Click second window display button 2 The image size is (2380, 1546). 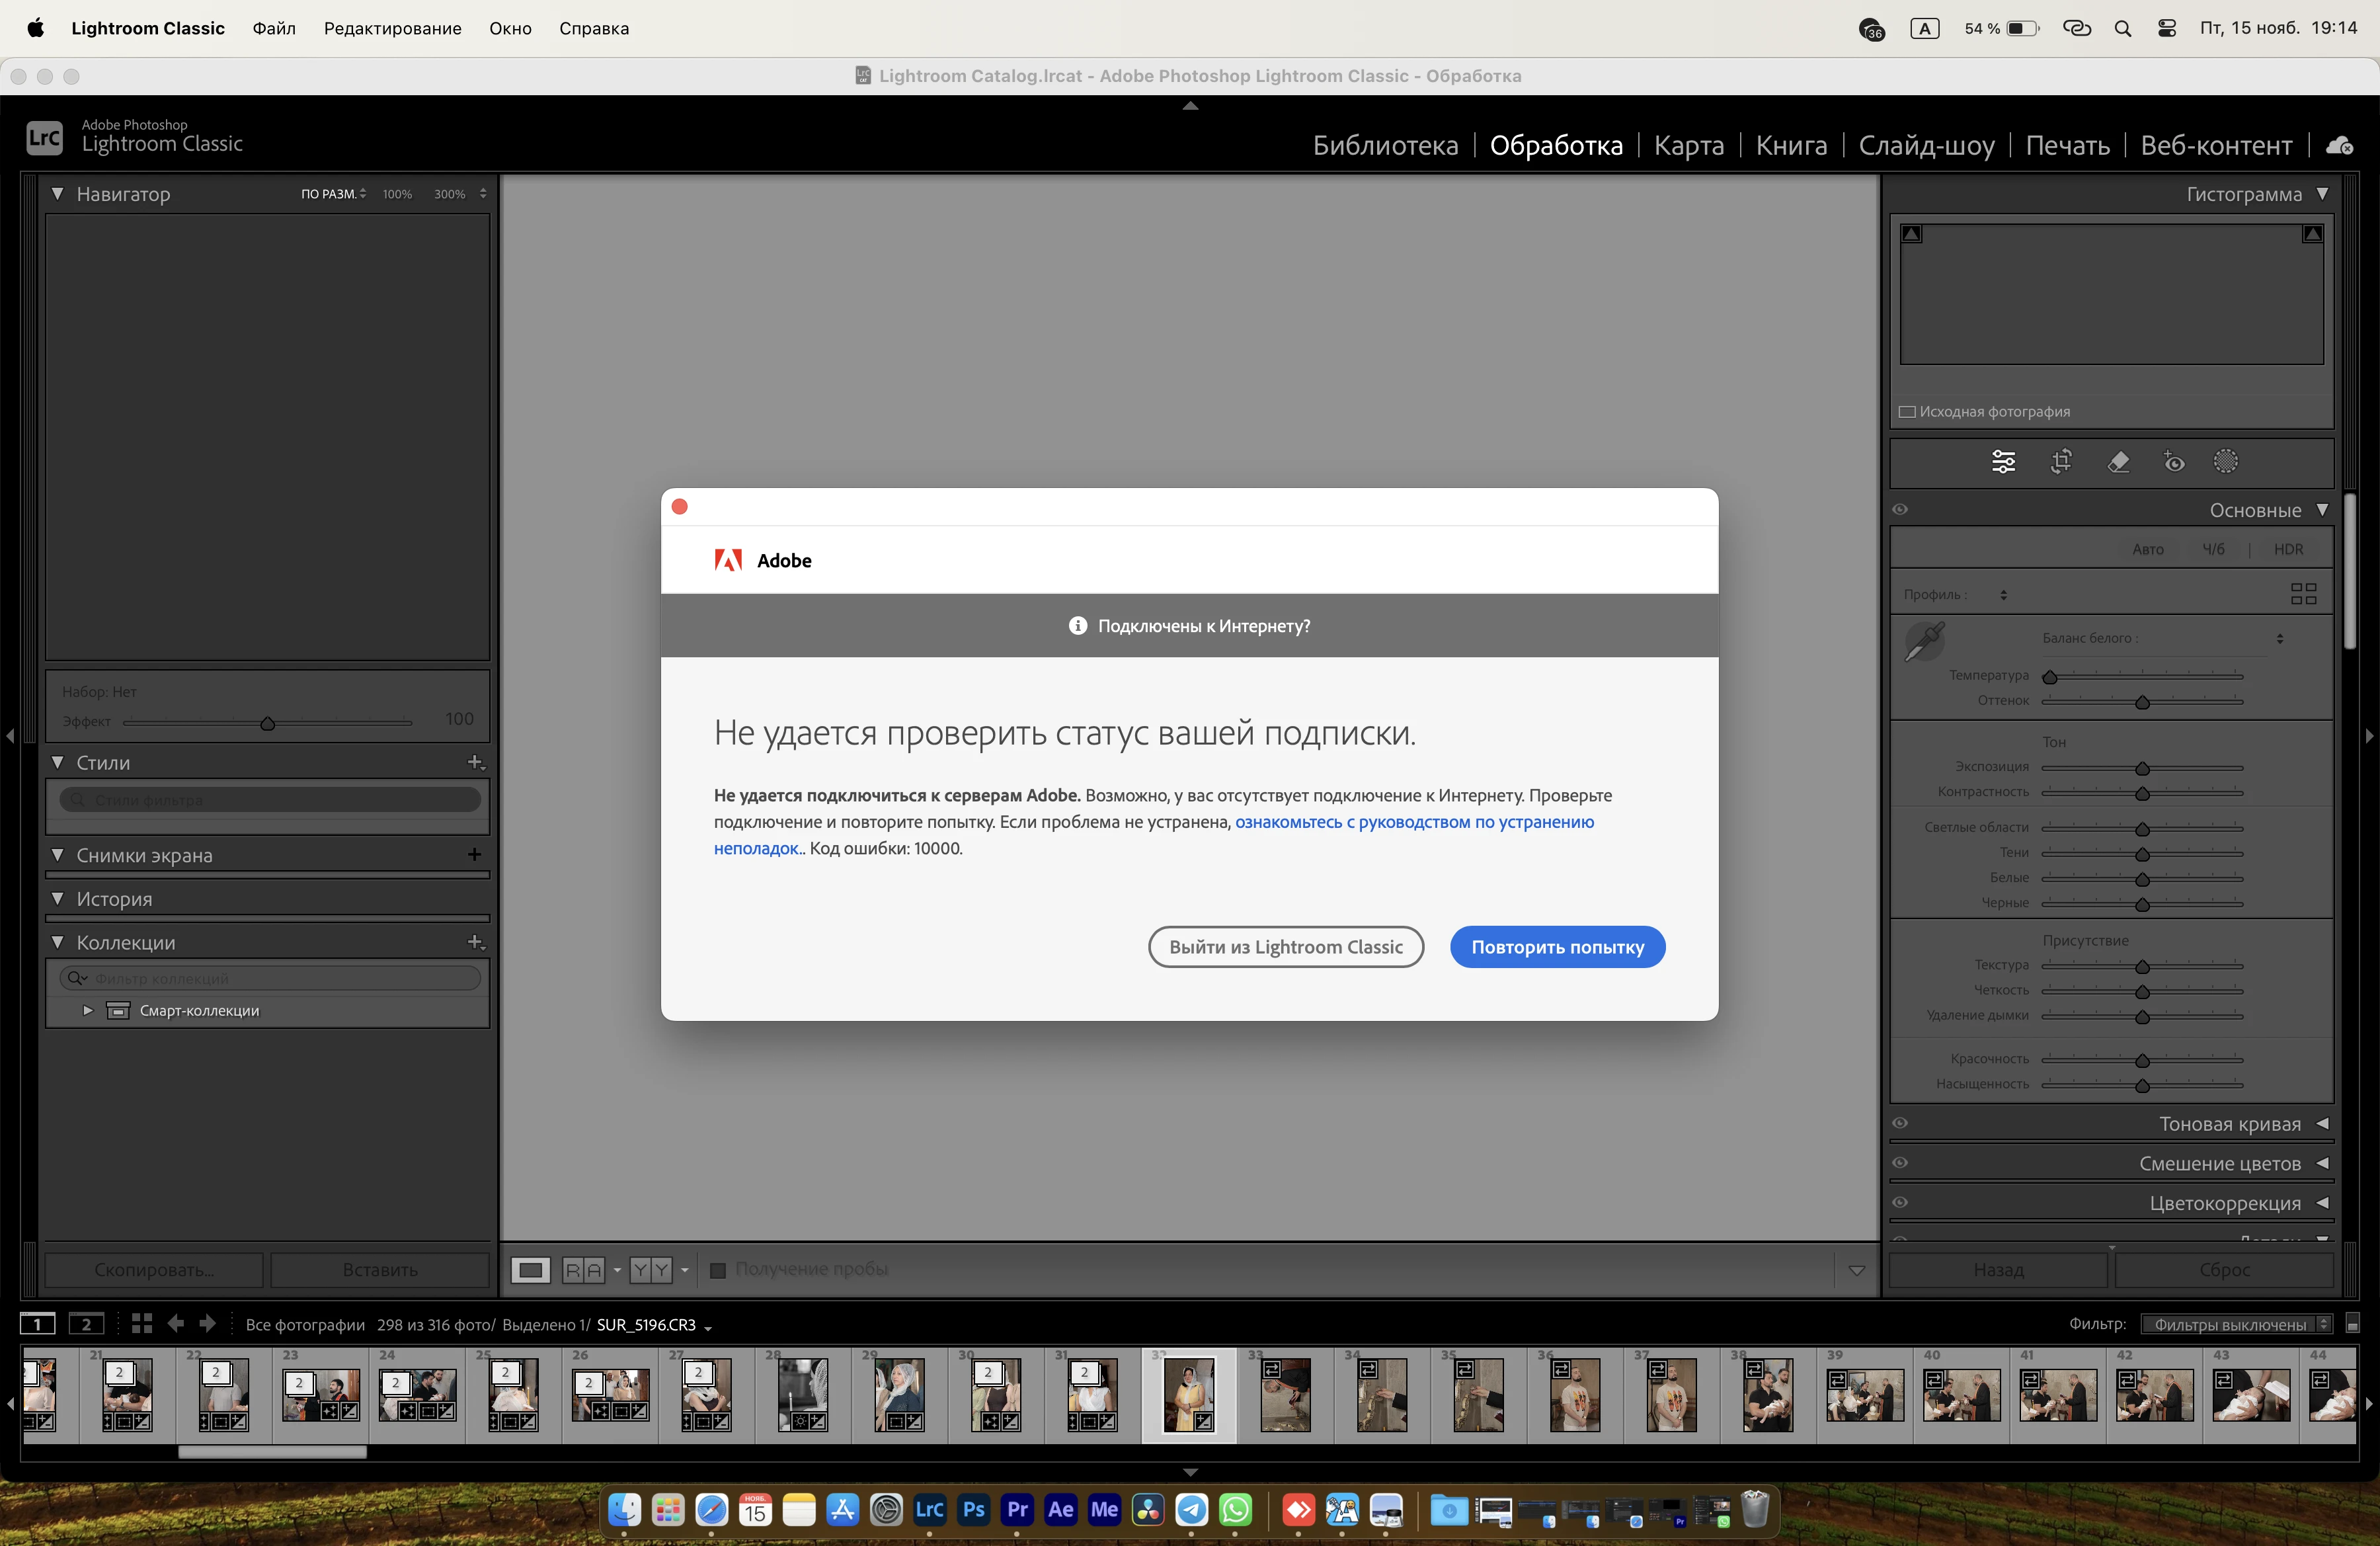click(x=86, y=1324)
